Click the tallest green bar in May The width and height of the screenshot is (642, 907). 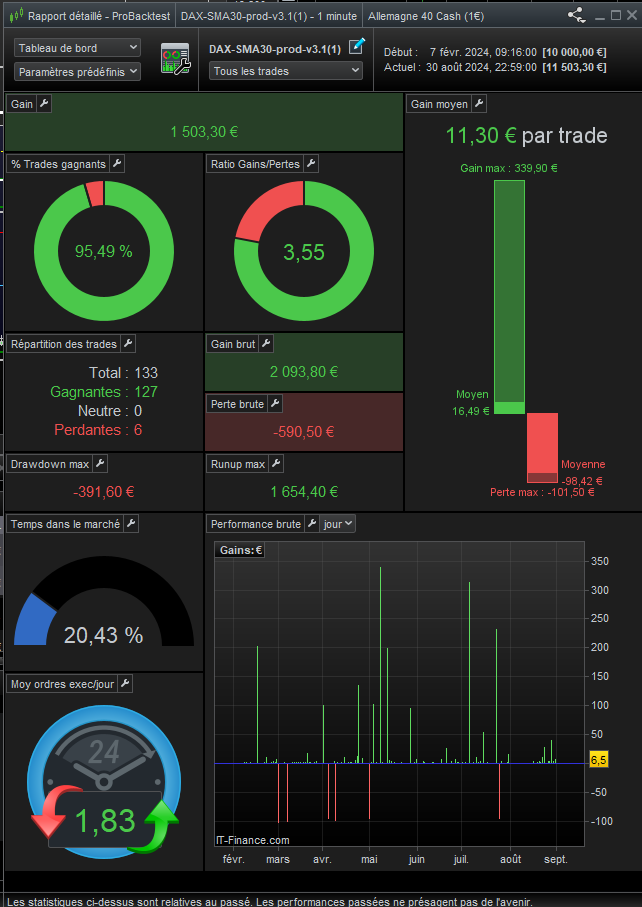[380, 665]
